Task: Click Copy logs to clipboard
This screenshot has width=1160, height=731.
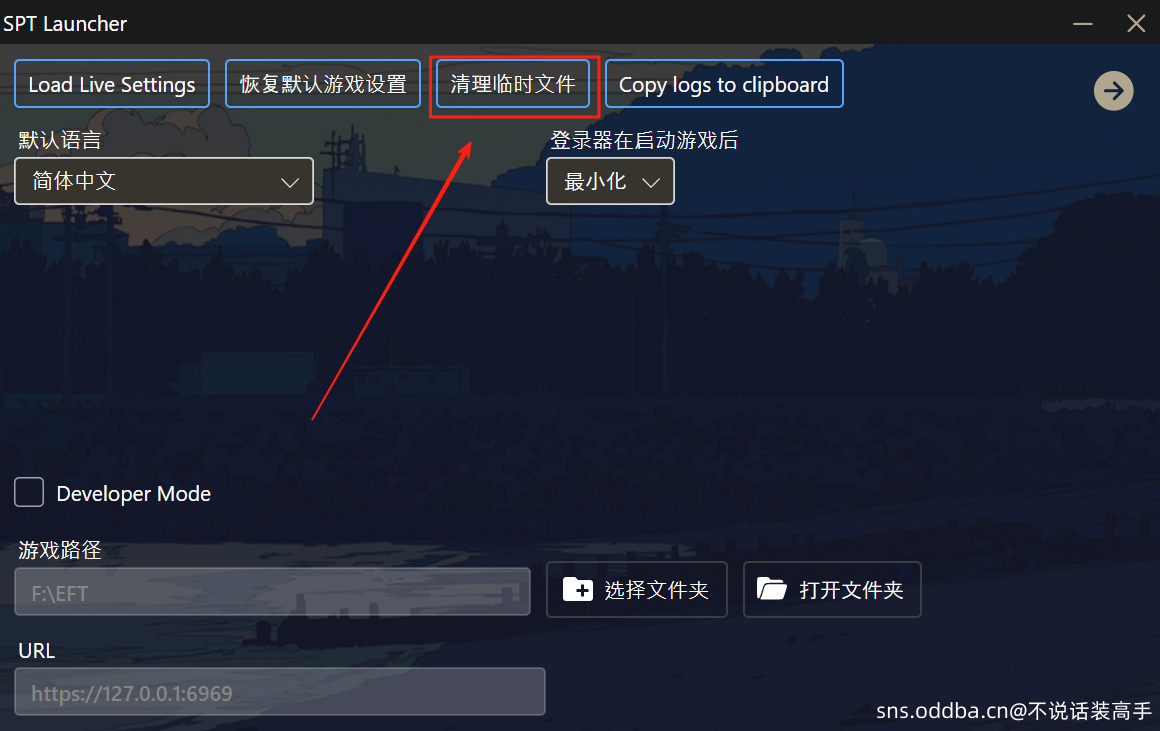Action: point(724,84)
